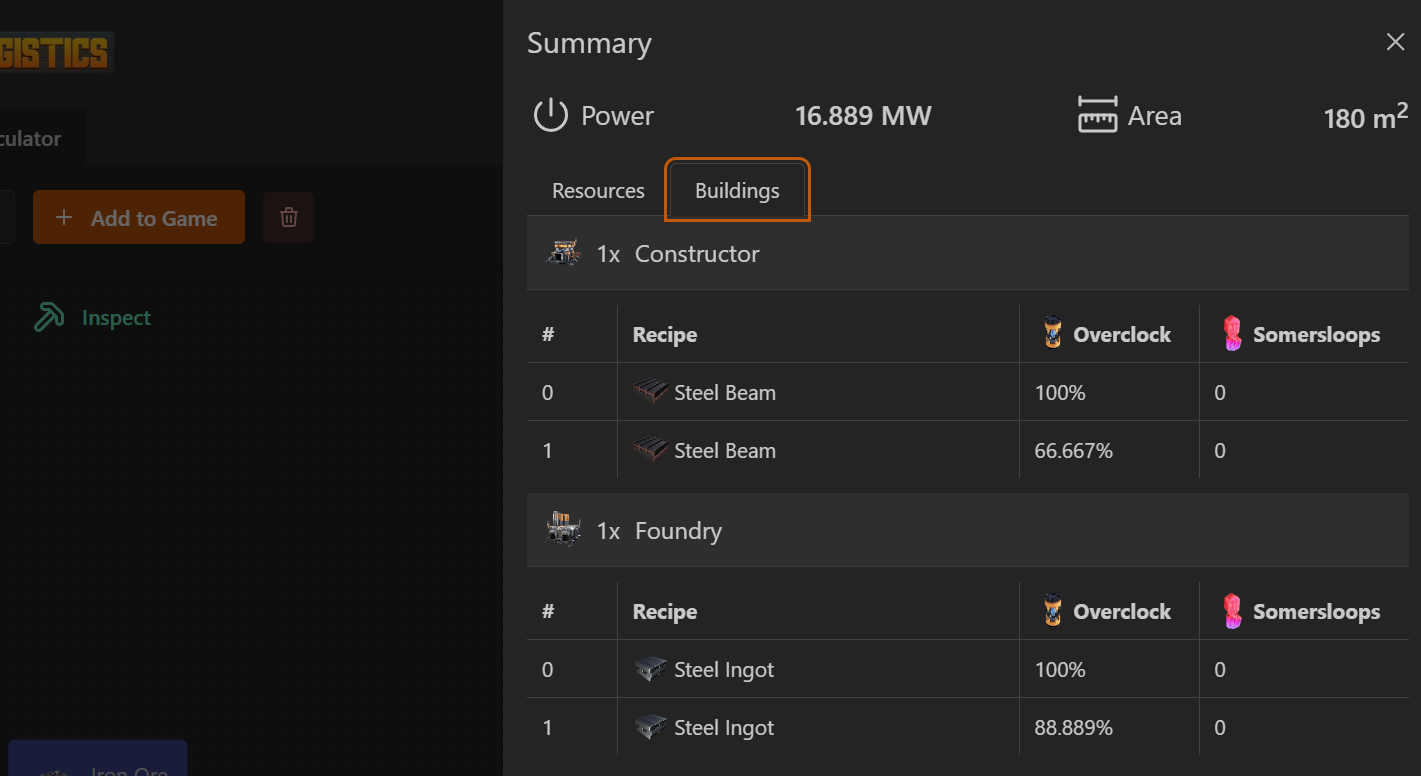Image resolution: width=1421 pixels, height=776 pixels.
Task: Click Steel Beam icon in row 0
Action: click(x=650, y=393)
